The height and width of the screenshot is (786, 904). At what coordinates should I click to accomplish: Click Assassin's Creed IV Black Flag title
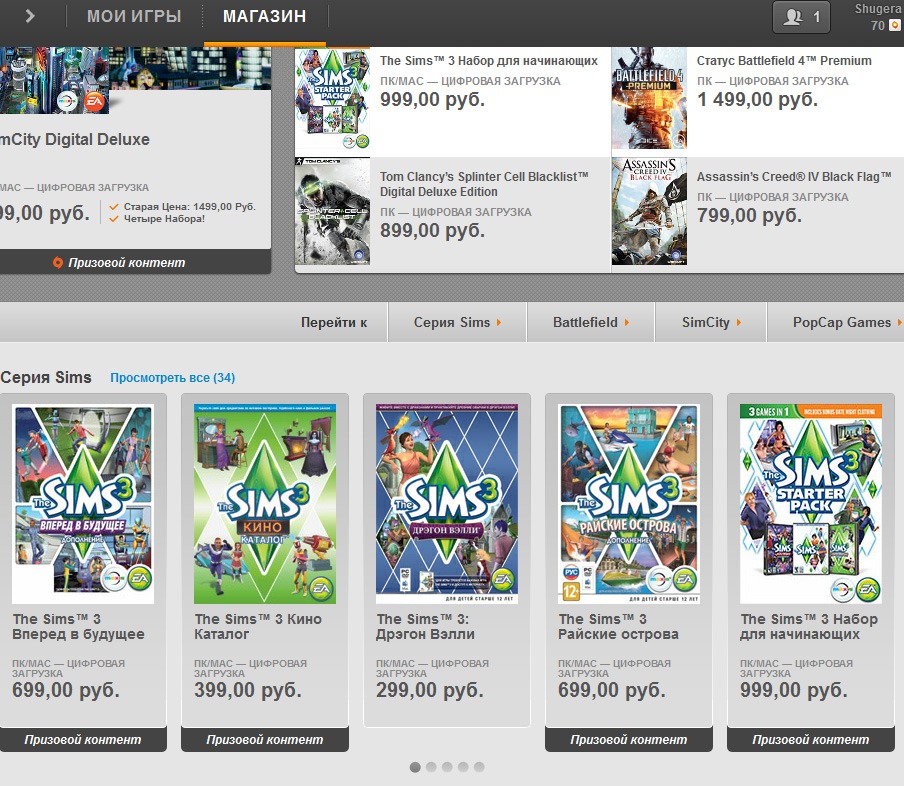coord(794,176)
